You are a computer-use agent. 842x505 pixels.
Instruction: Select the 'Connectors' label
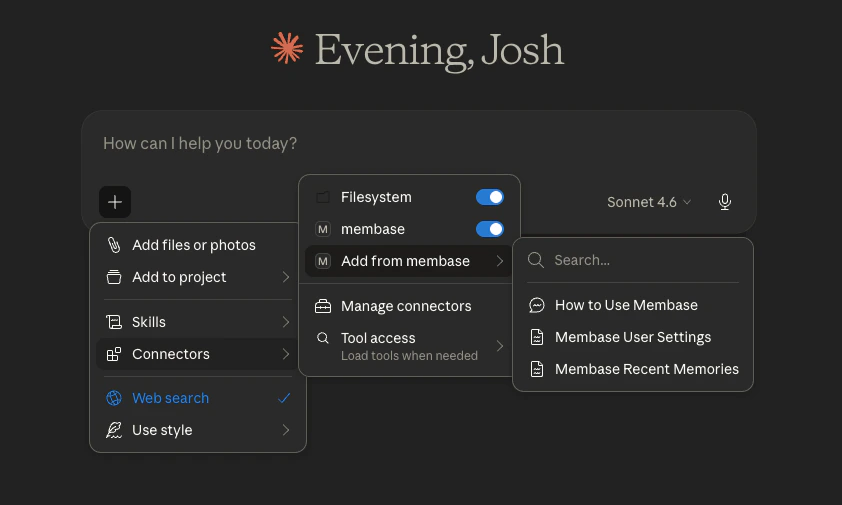171,354
